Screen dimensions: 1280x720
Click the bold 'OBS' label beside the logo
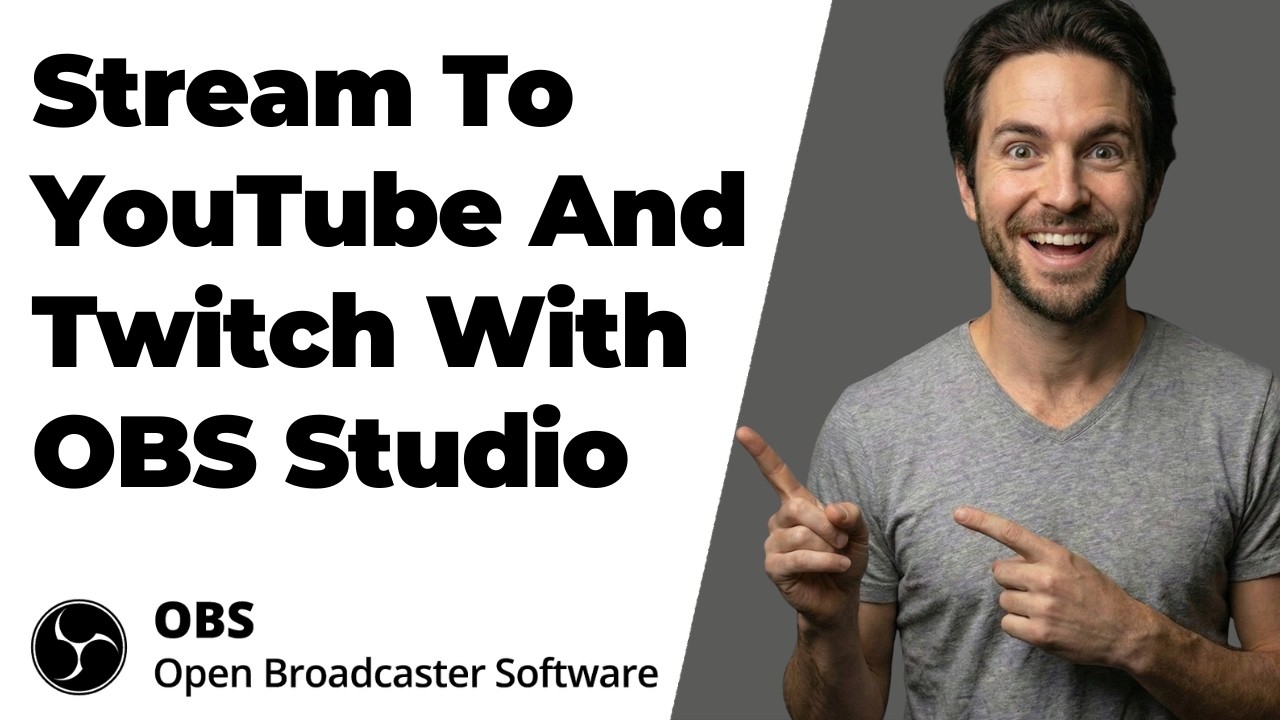point(204,621)
